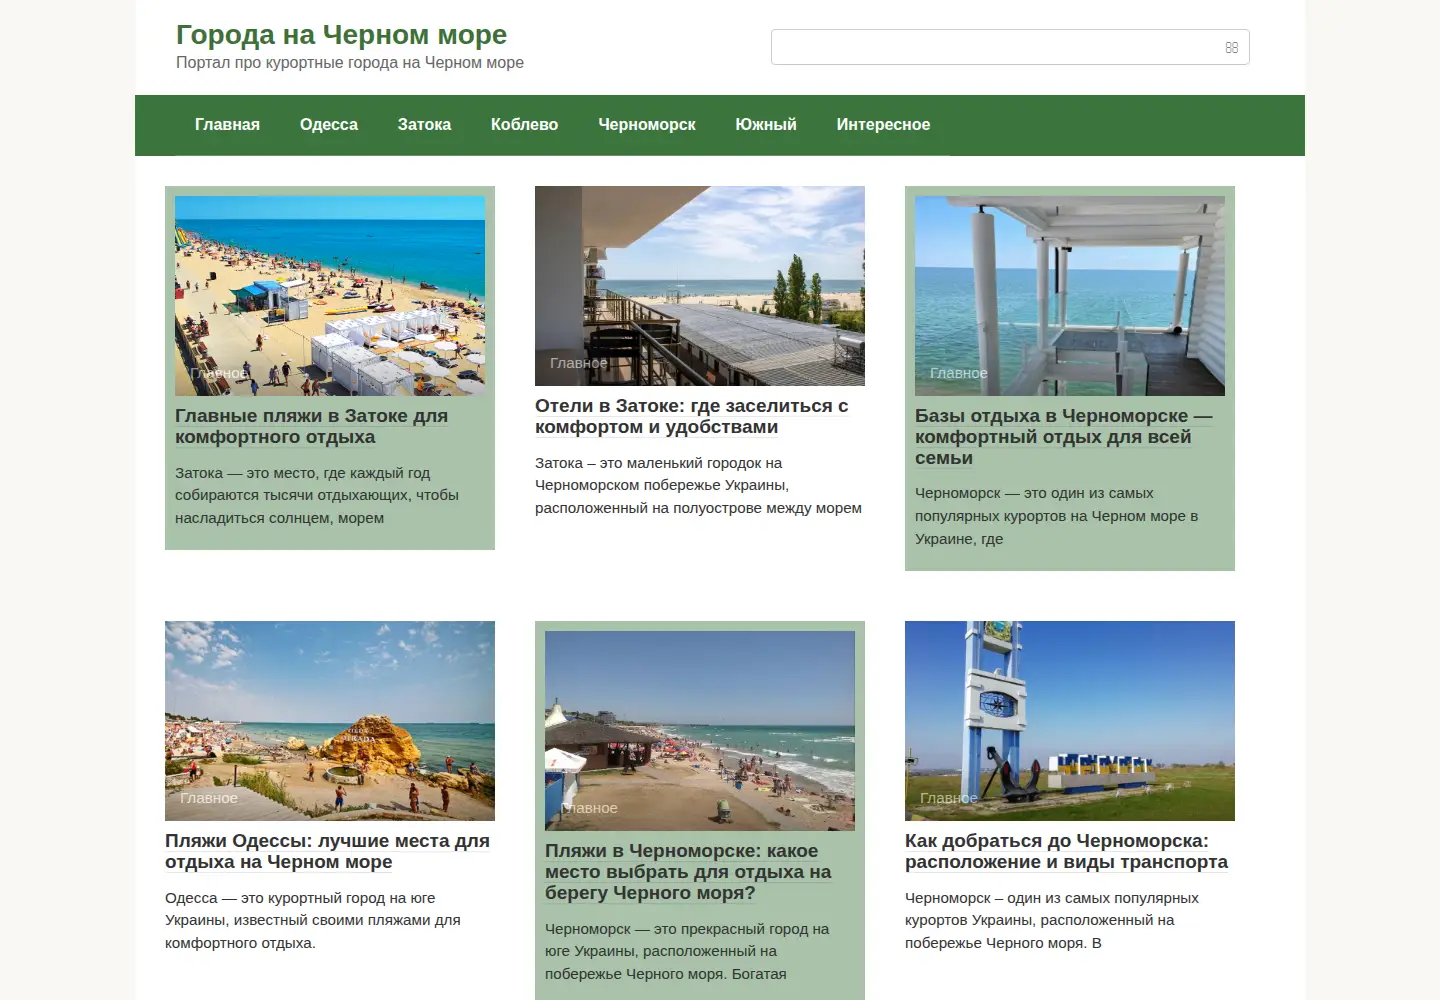Select Коблево in the navigation bar
The image size is (1440, 1000).
coord(524,125)
